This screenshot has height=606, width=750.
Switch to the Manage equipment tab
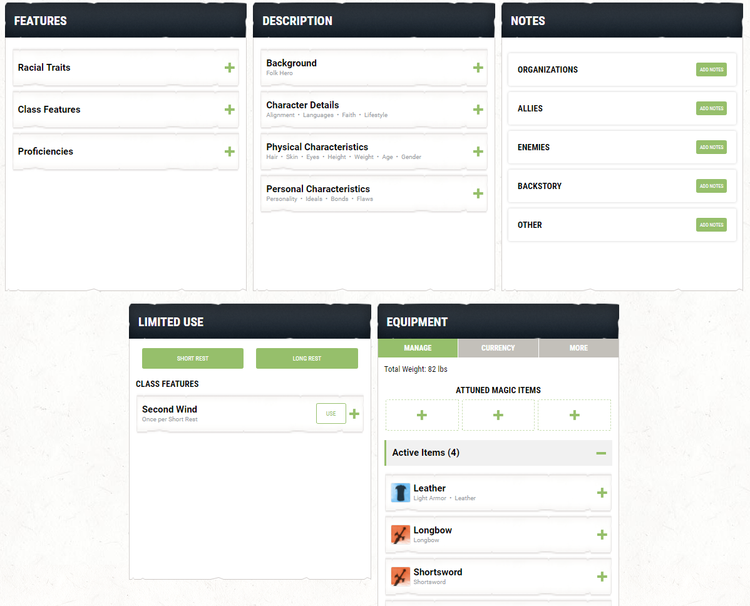pos(418,348)
